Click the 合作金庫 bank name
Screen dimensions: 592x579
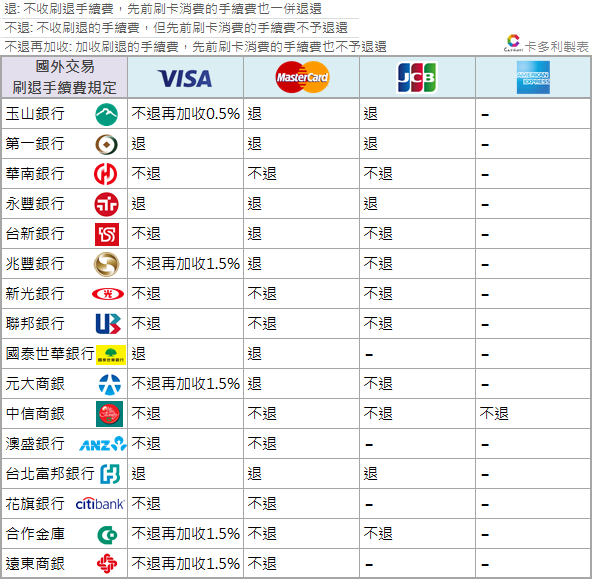pos(35,534)
